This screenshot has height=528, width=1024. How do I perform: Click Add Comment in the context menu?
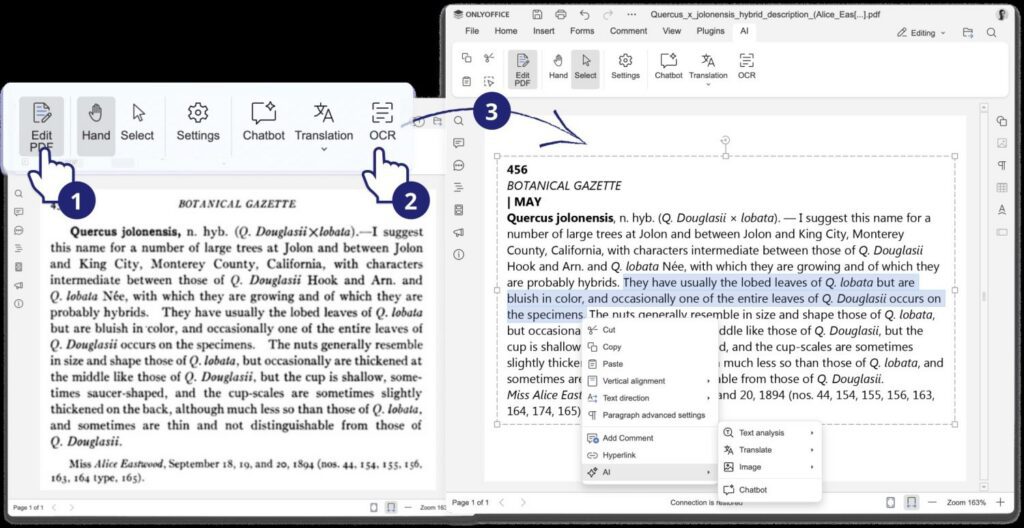[x=627, y=438]
